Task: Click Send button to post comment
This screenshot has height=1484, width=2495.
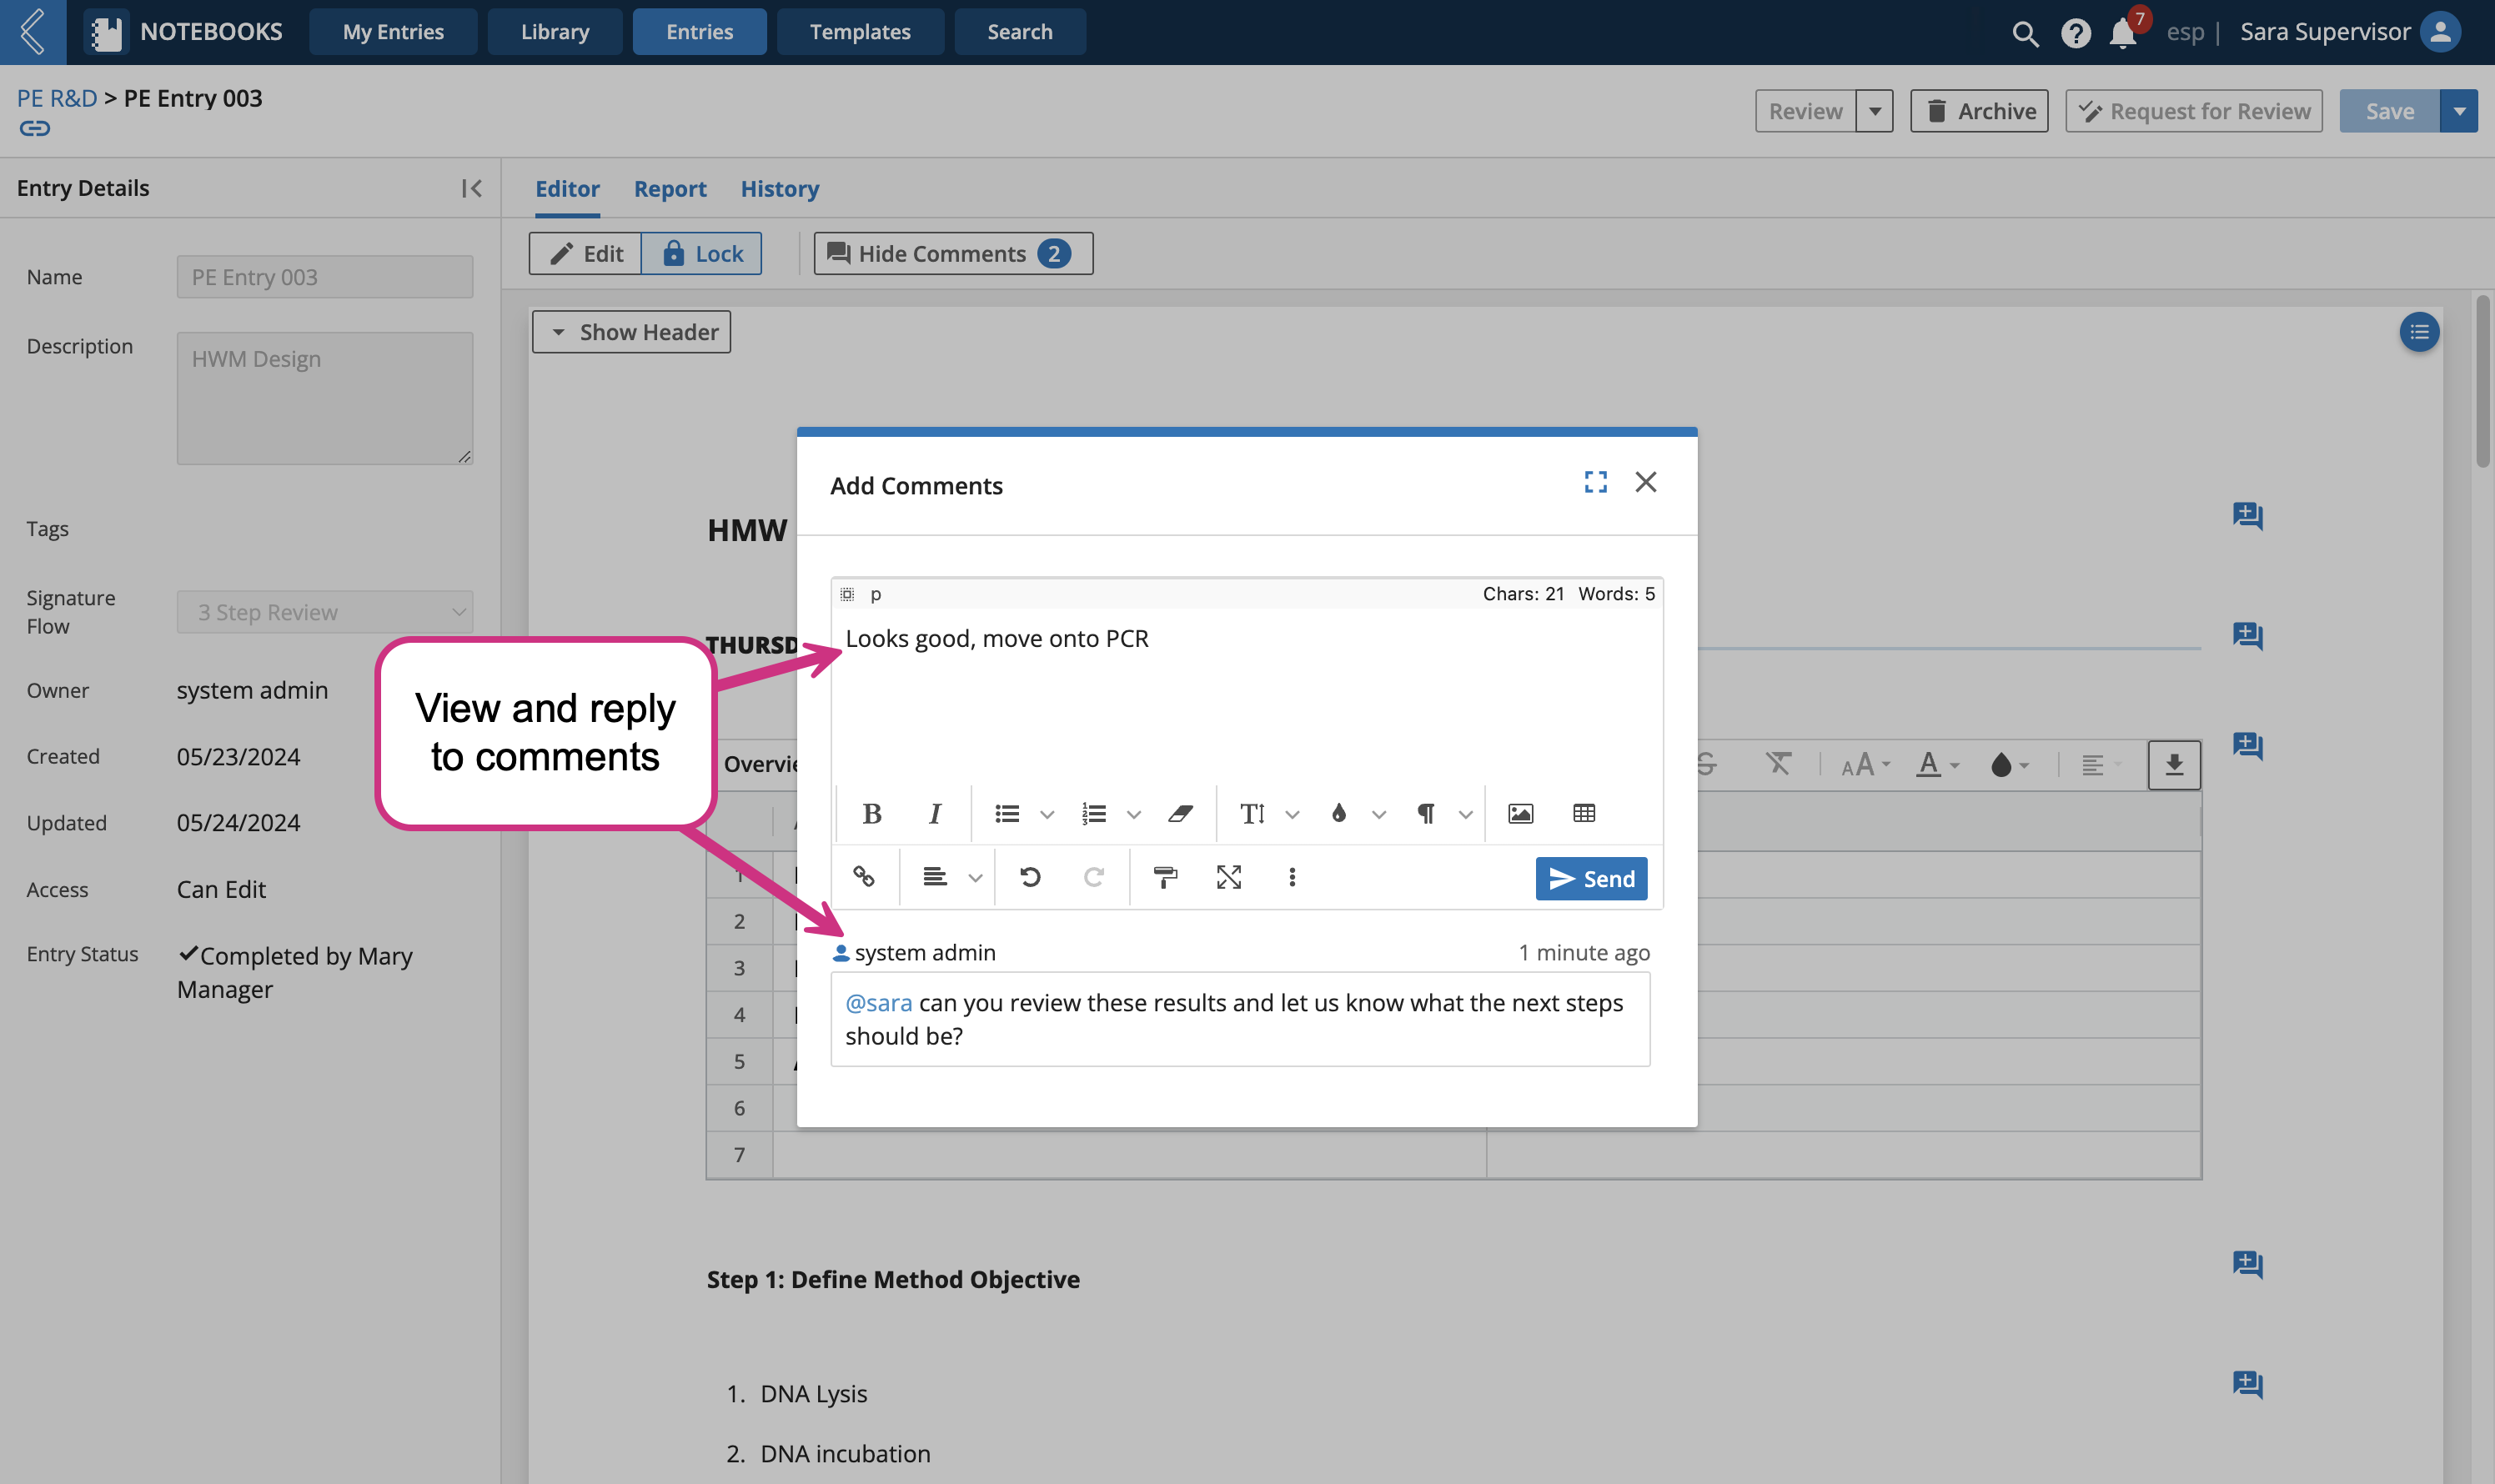Action: (x=1590, y=878)
